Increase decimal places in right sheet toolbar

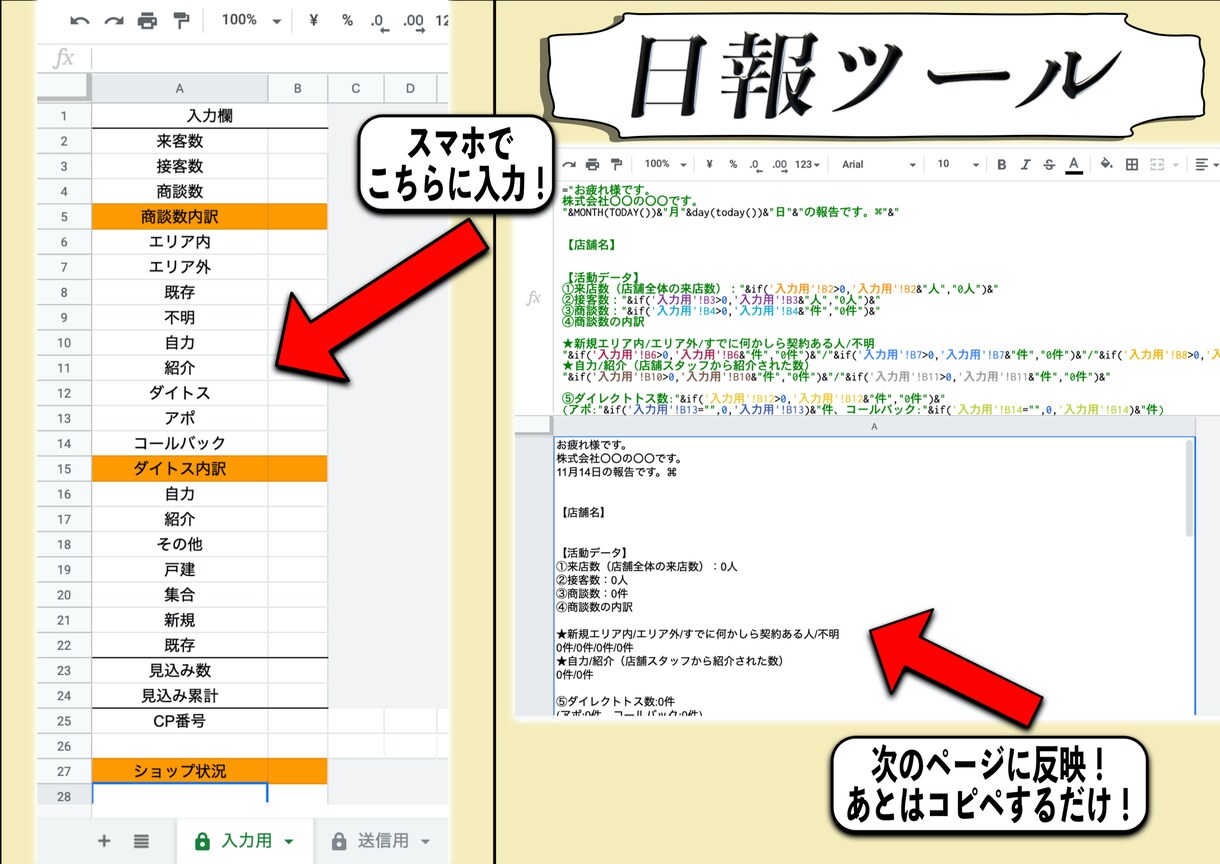tap(779, 165)
